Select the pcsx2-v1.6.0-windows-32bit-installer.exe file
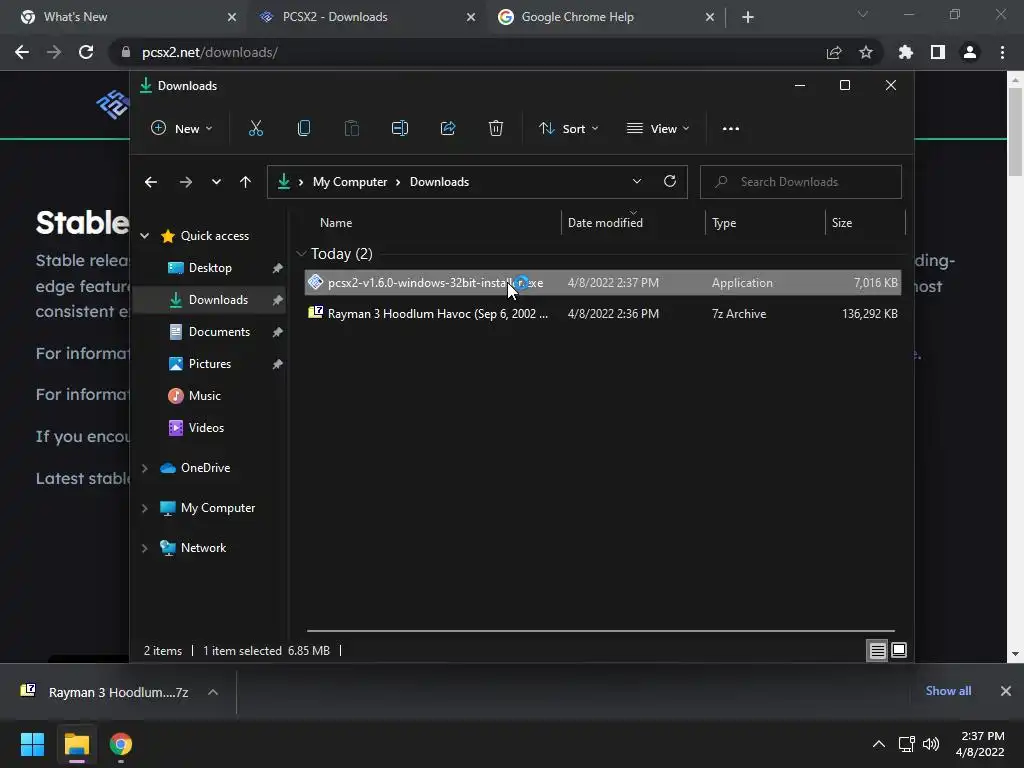The image size is (1024, 768). click(x=603, y=283)
